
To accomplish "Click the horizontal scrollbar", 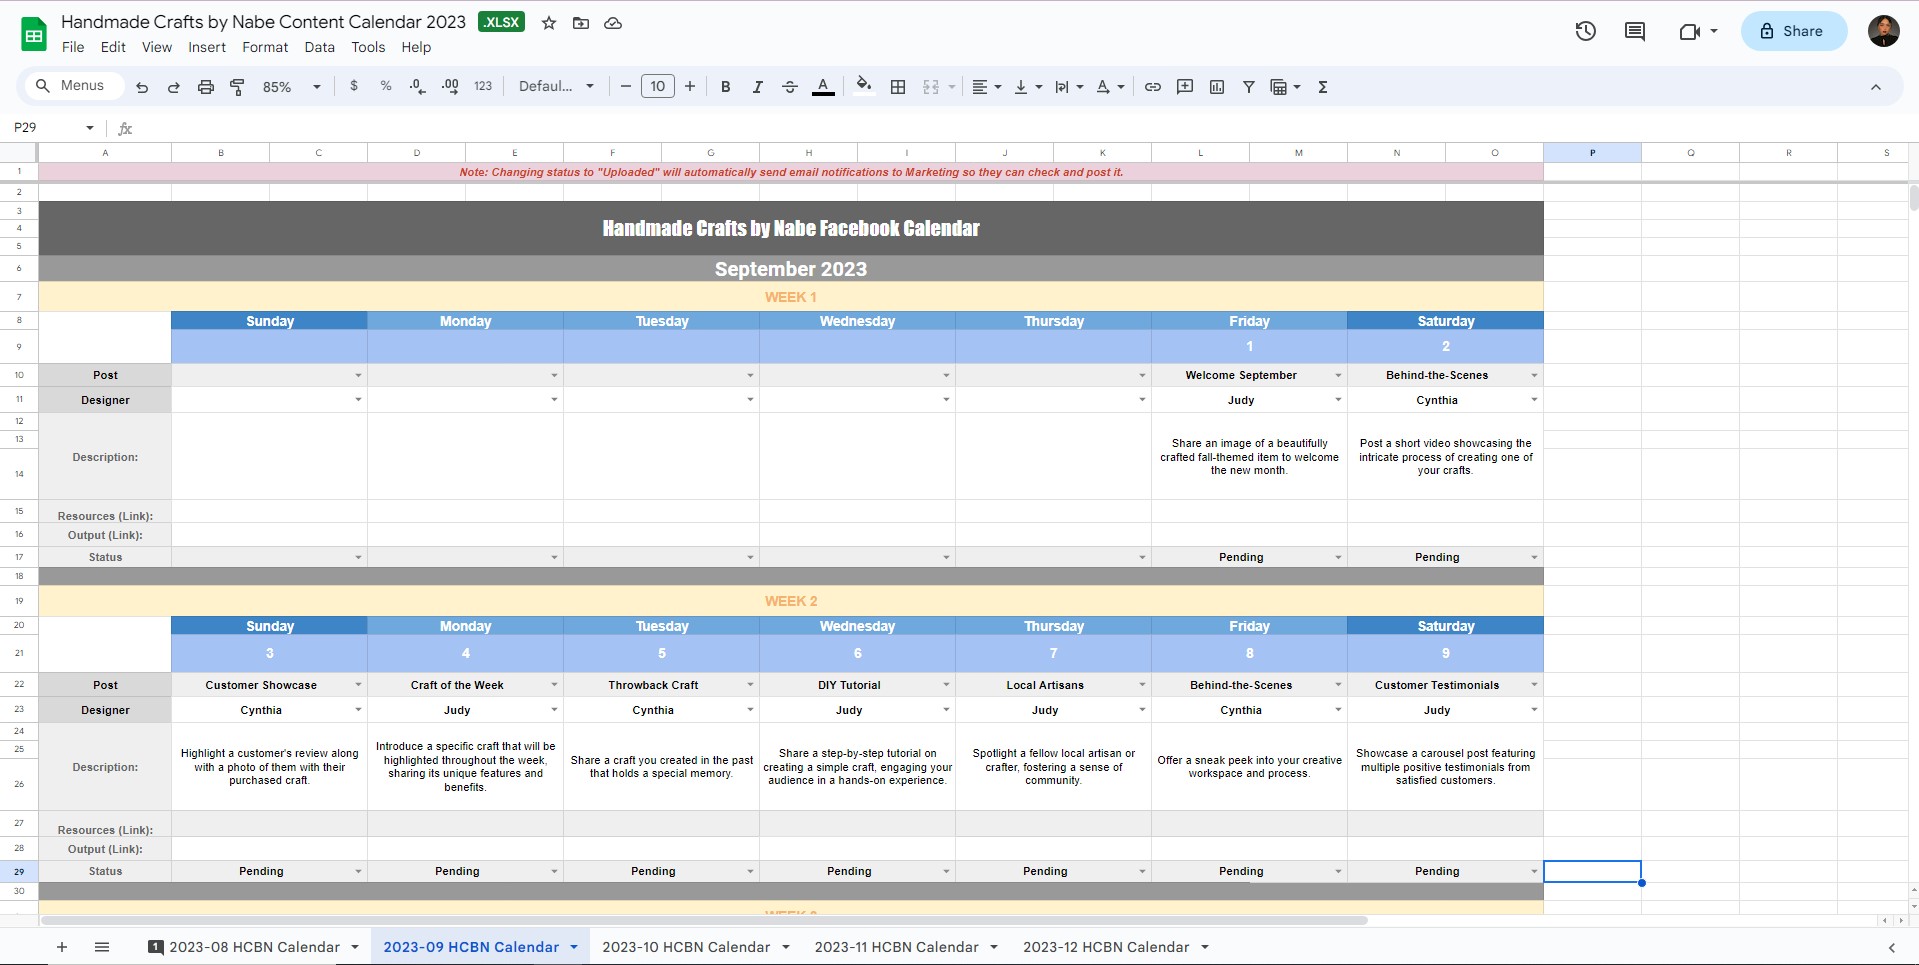I will click(x=704, y=920).
